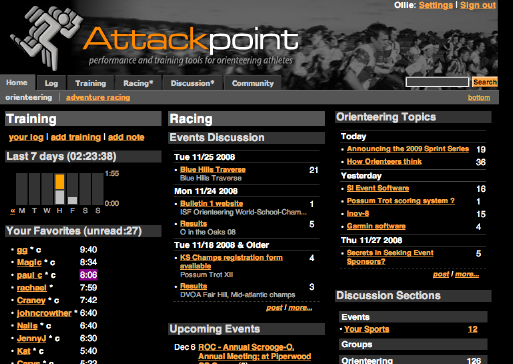Screen dimensions: 513x364
Task: Click 'post' under Orienteering Topics
Action: click(x=441, y=274)
